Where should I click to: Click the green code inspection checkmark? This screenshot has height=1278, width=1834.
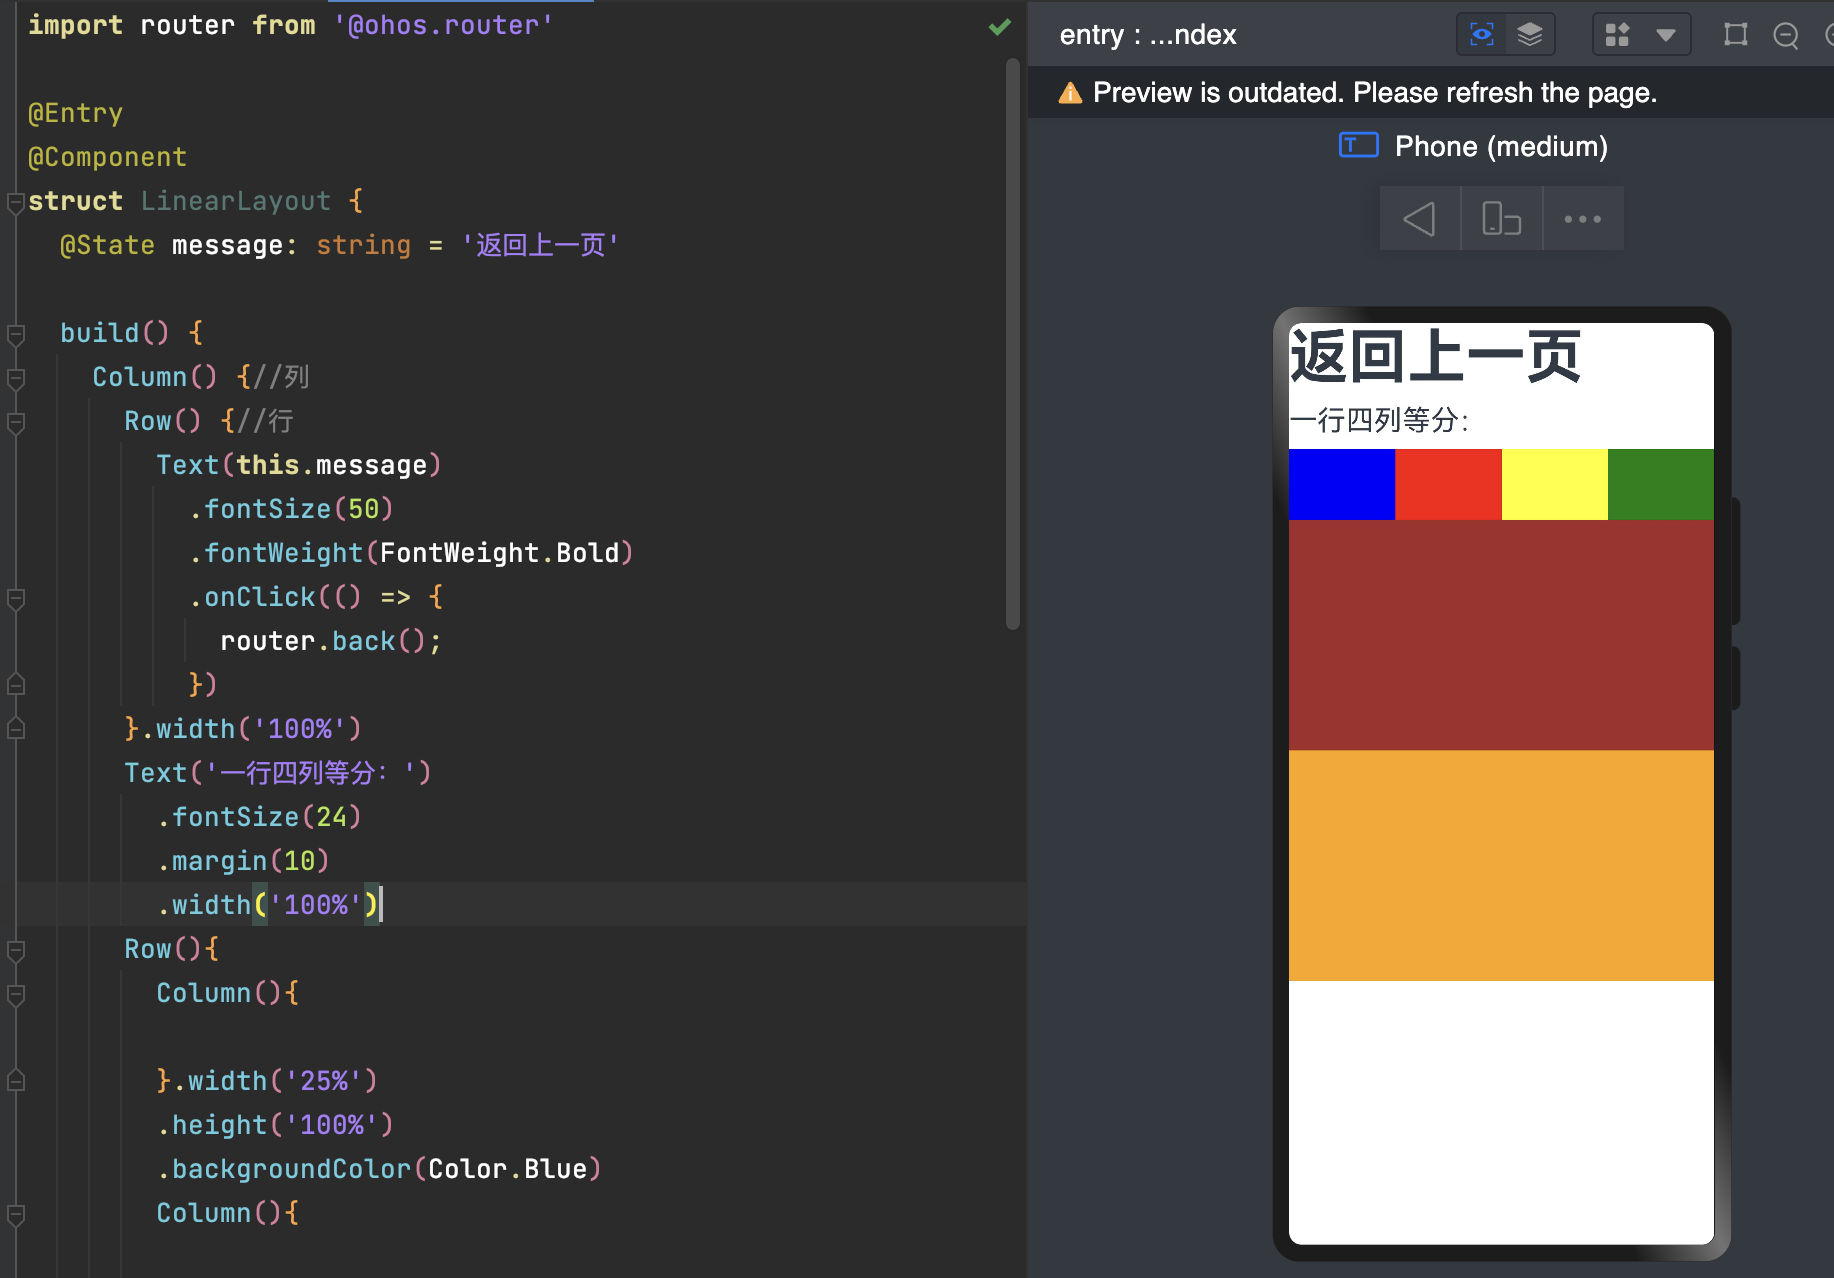[x=999, y=27]
